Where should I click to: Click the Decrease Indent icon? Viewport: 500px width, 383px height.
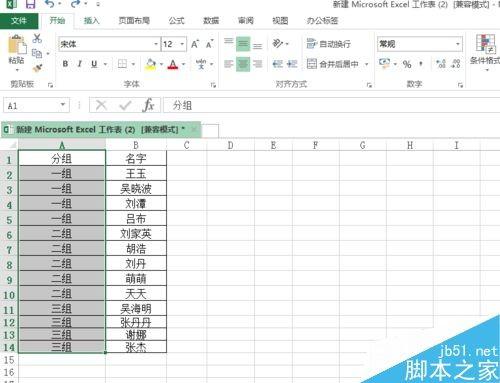coord(277,64)
